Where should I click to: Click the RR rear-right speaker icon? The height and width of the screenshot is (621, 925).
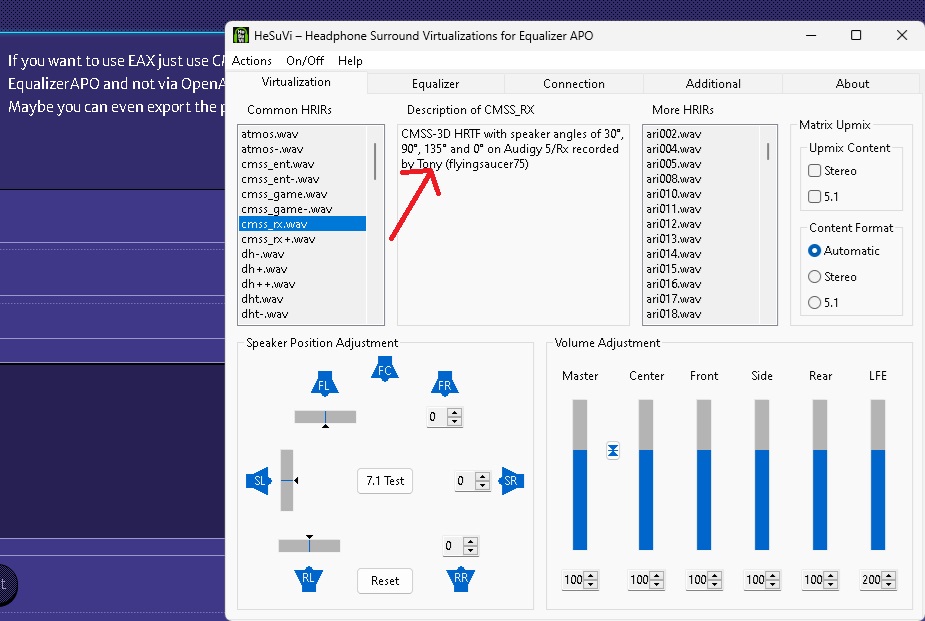(x=461, y=579)
